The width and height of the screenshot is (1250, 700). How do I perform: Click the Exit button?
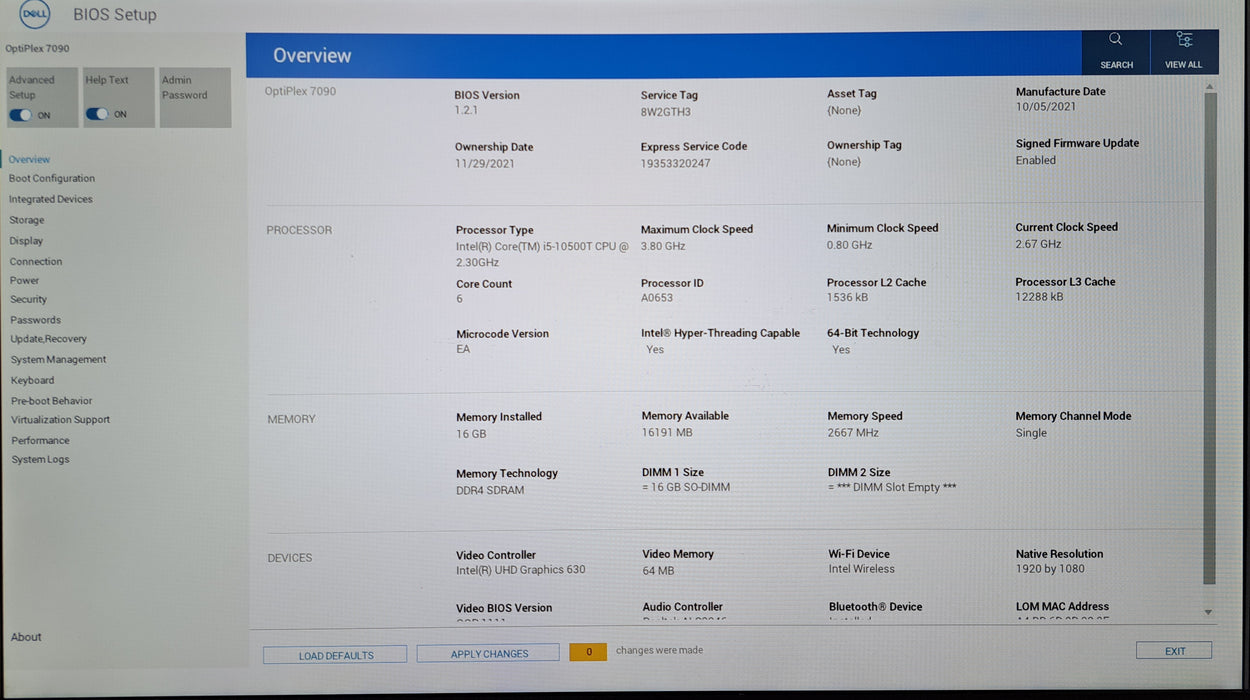[1174, 651]
